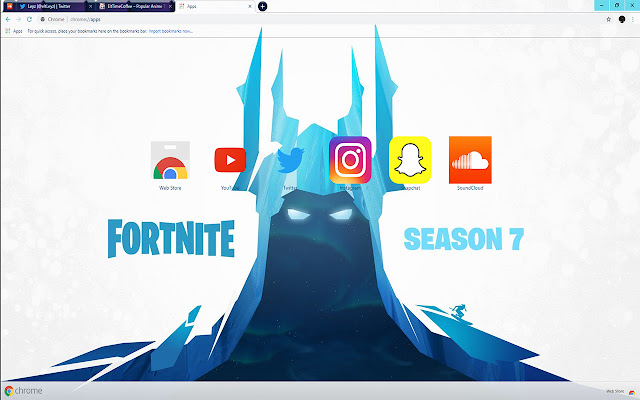Select the Apps tab
The width and height of the screenshot is (640, 400).
[x=215, y=6]
